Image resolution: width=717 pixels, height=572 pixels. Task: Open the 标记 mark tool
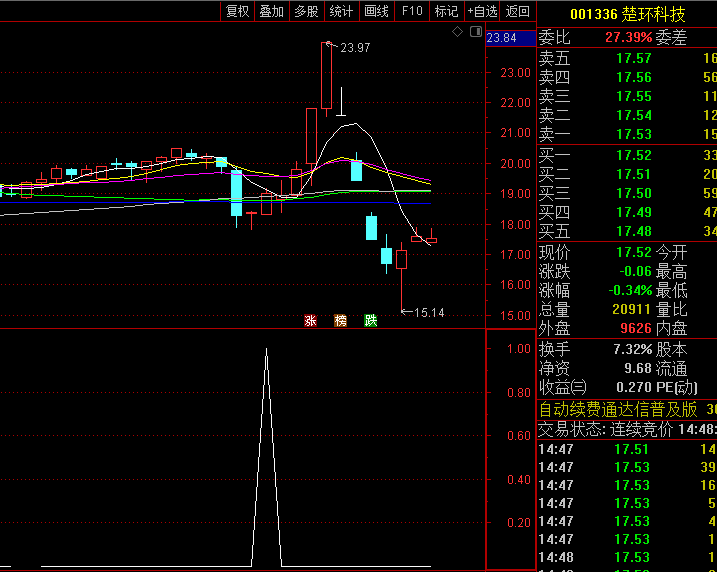pos(446,11)
